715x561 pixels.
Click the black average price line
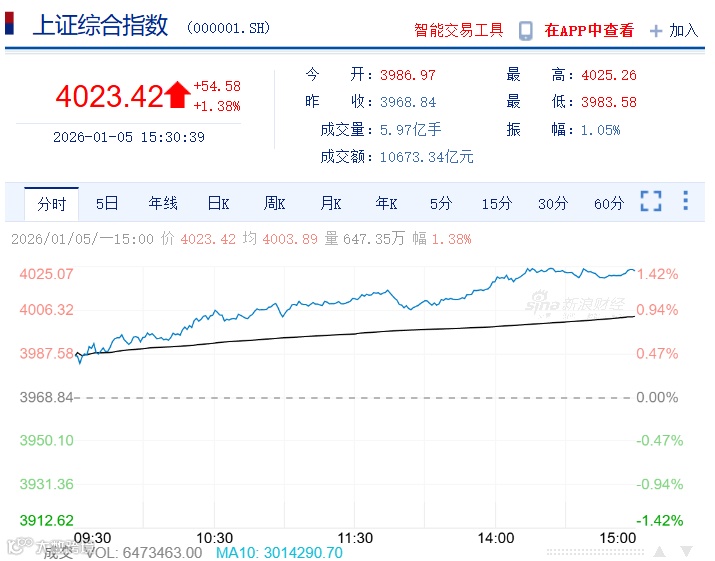356,334
